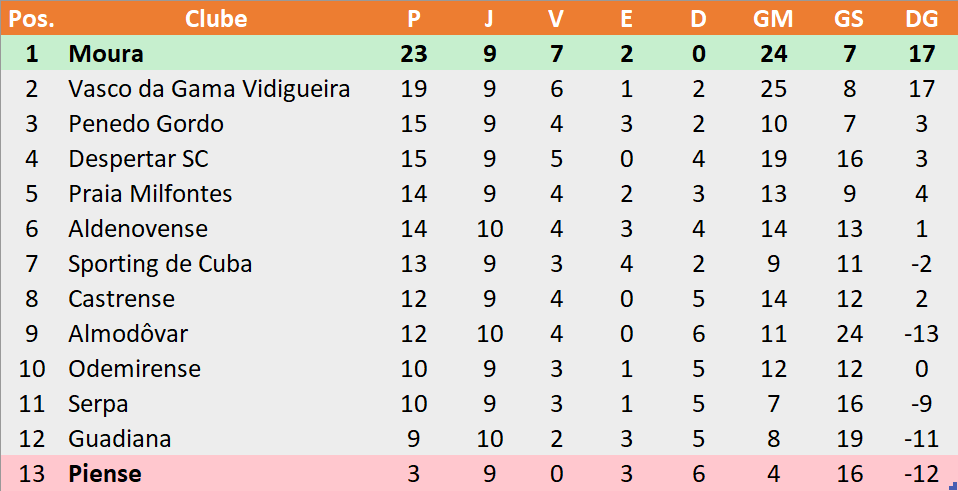Select the Almodôvar club cell

point(128,334)
